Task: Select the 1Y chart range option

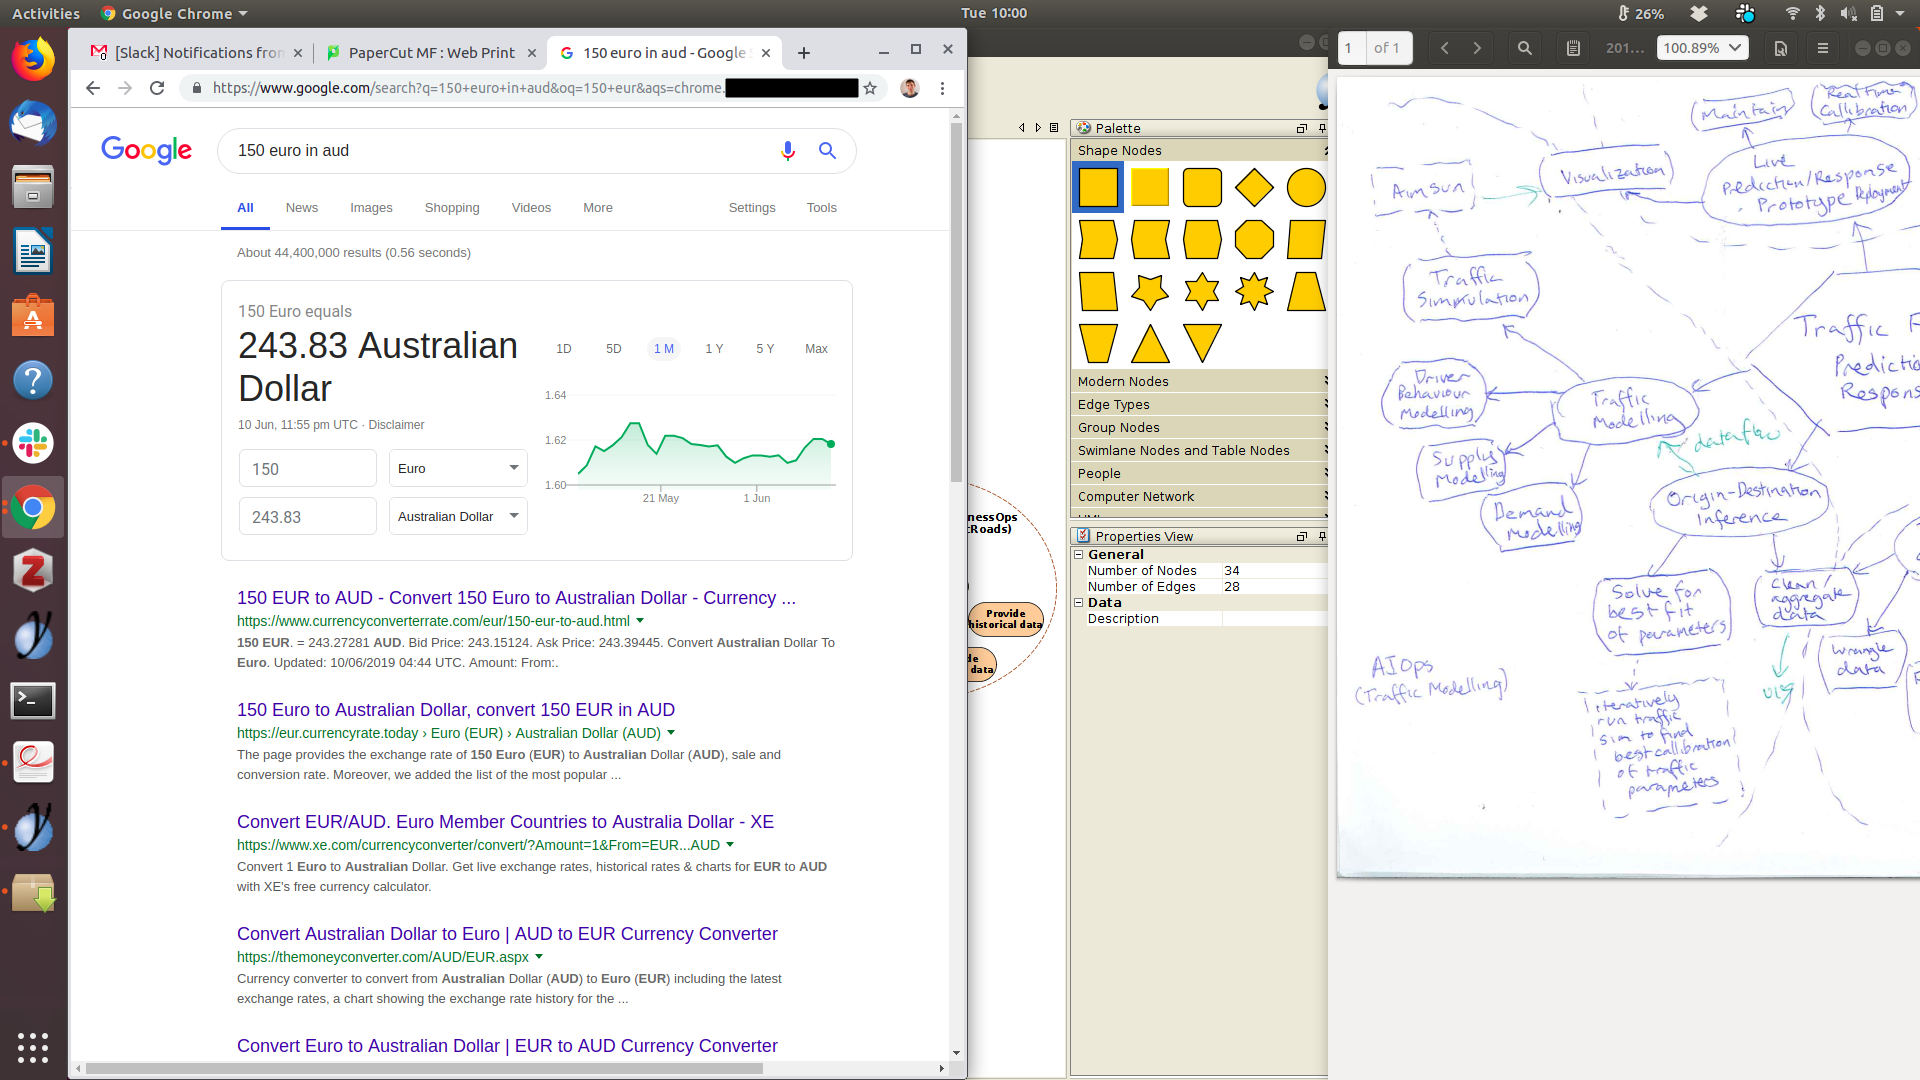Action: pyautogui.click(x=714, y=349)
